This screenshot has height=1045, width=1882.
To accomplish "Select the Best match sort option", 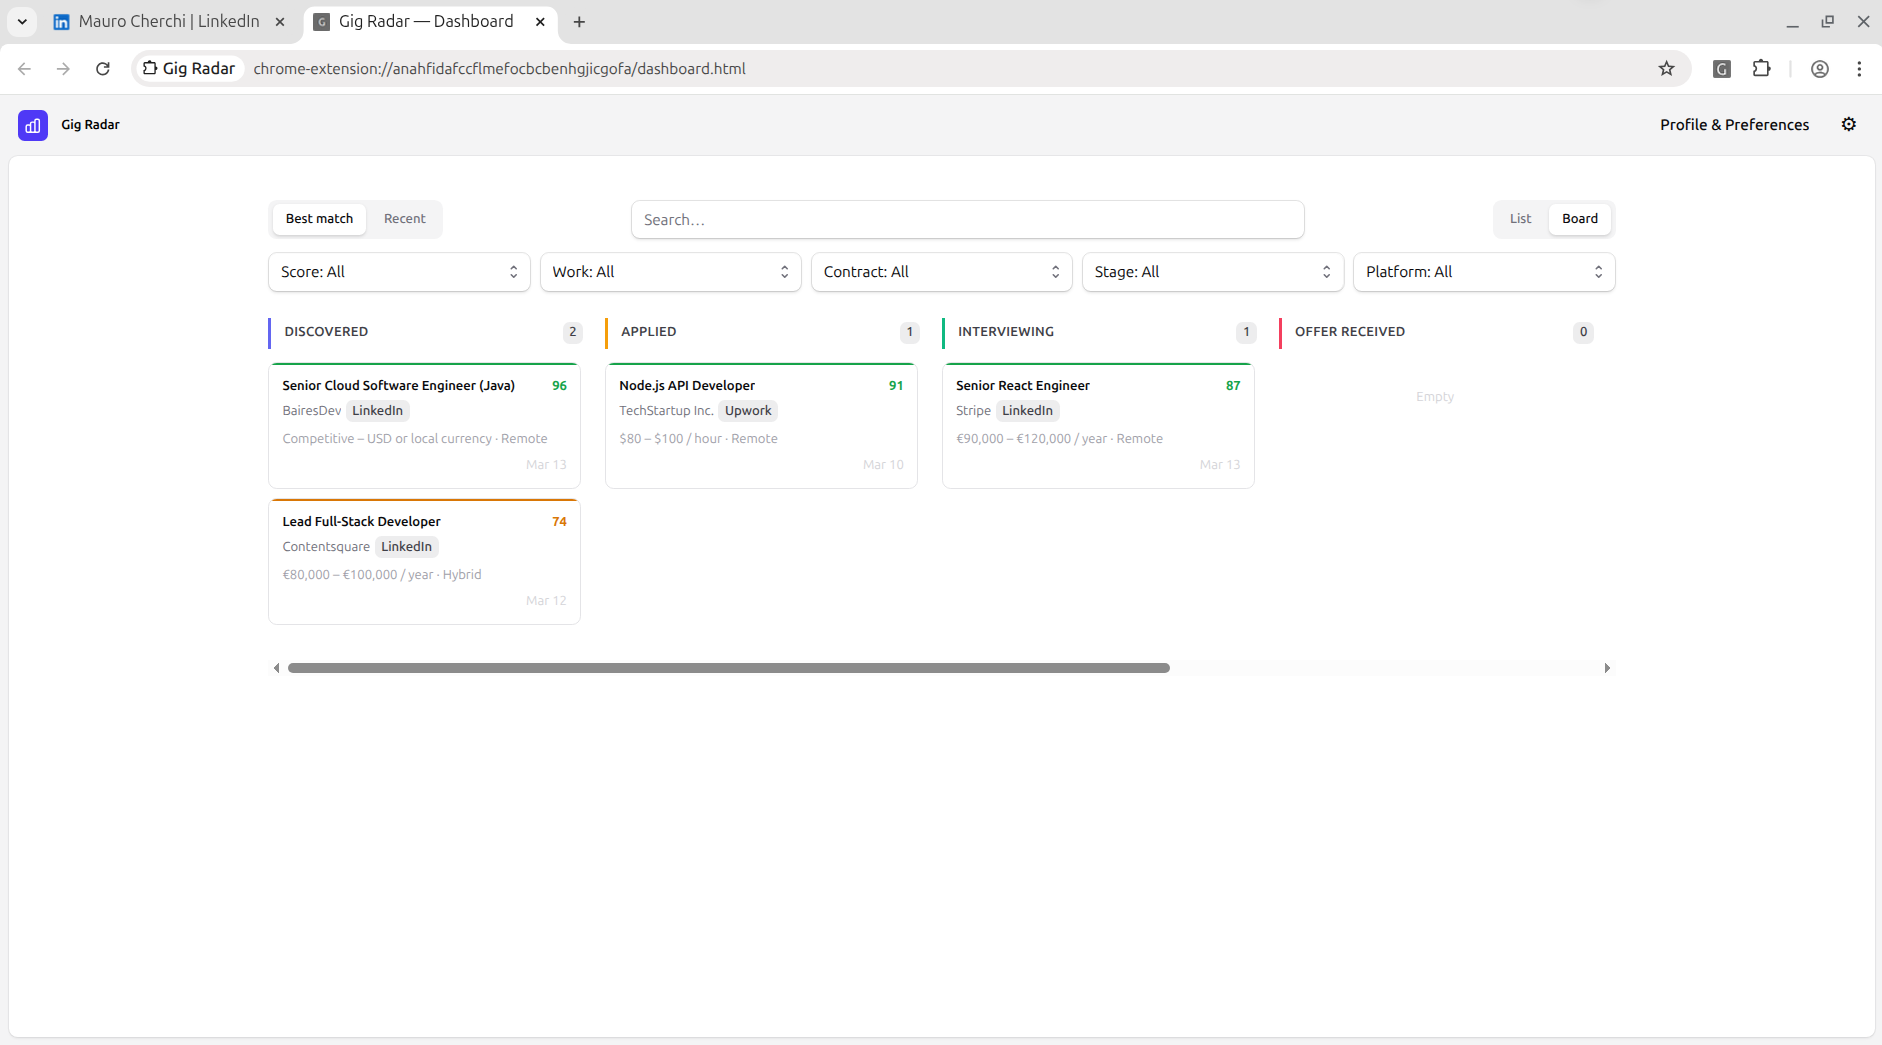I will click(319, 219).
